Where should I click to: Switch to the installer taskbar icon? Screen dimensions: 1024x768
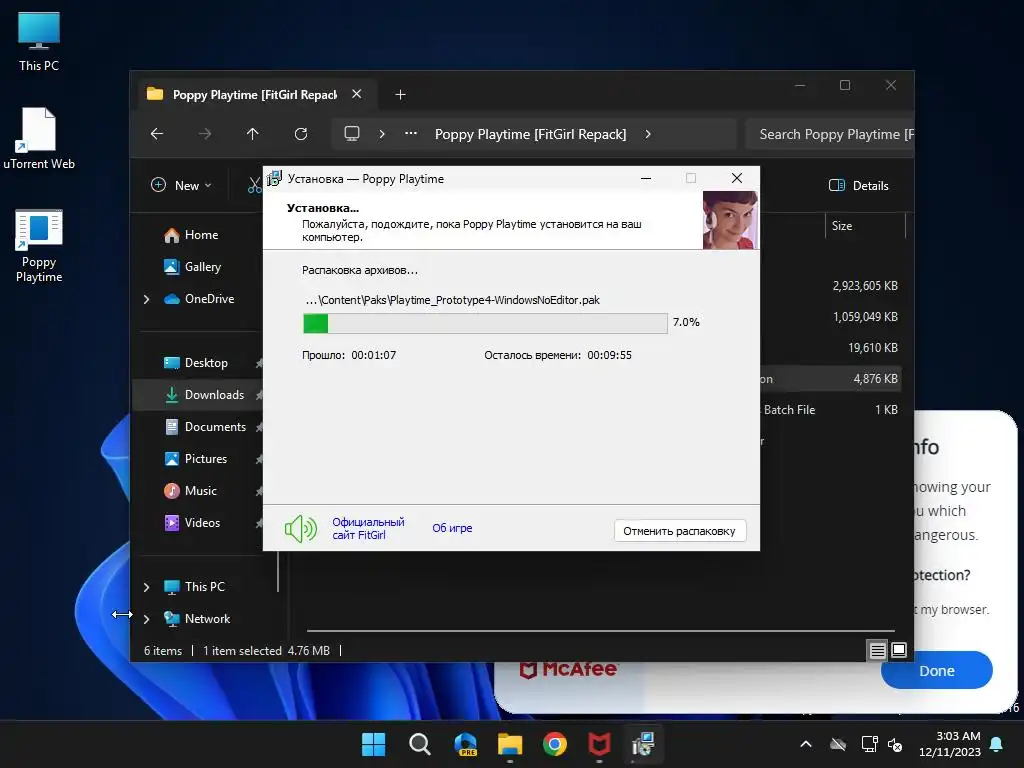pos(643,744)
